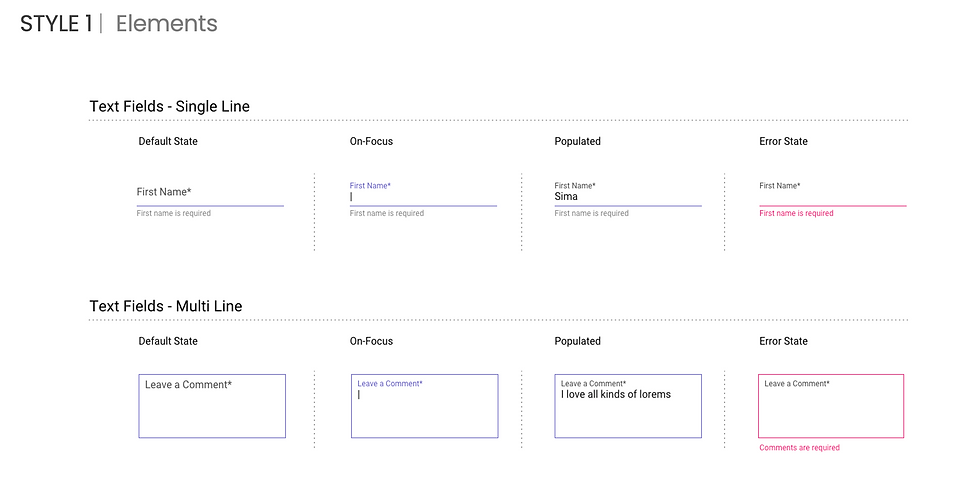
Task: Click the Error State First Name field
Action: 832,193
